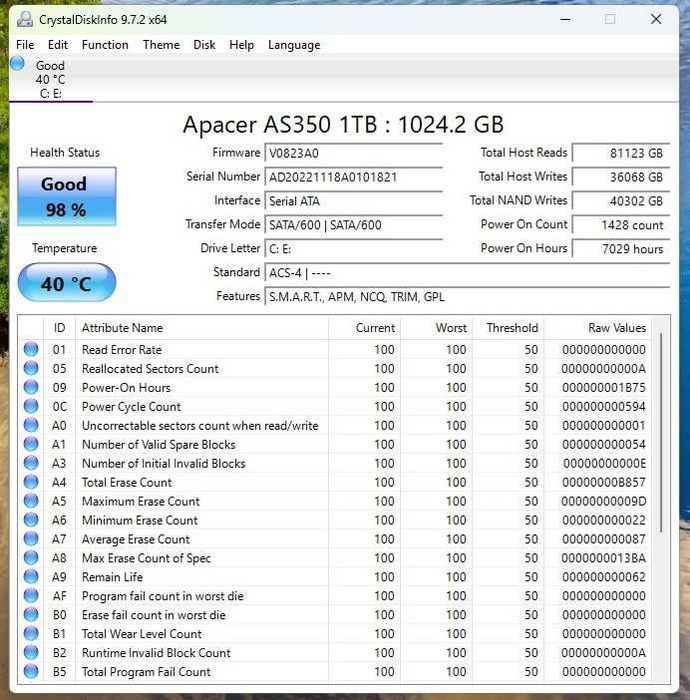690x700 pixels.
Task: Click status orb for Number of Valid Spare Blocks
Action: click(31, 444)
